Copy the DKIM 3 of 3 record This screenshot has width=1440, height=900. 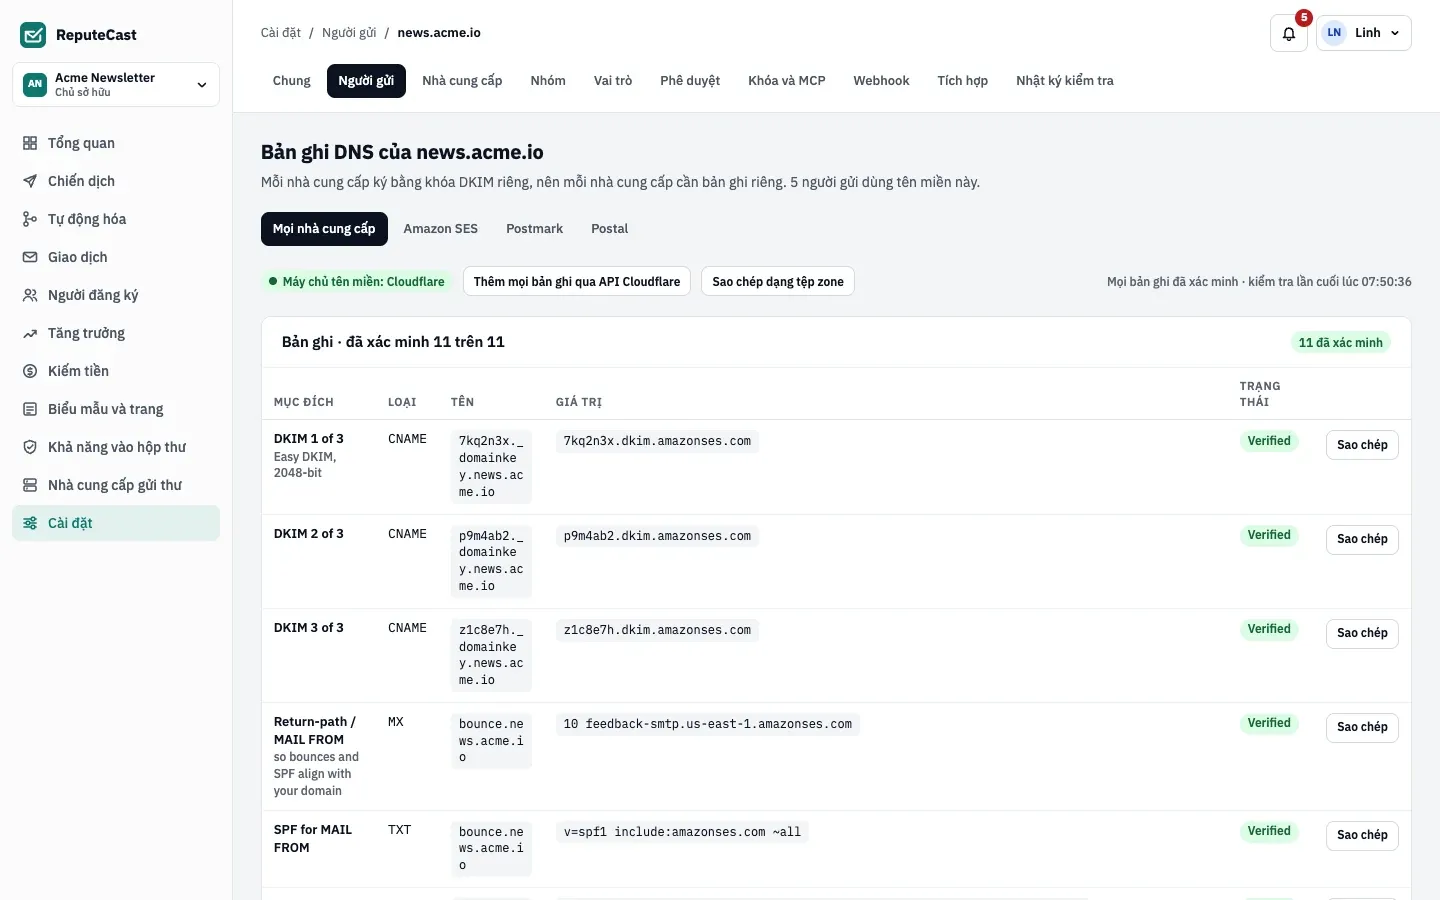(x=1362, y=633)
